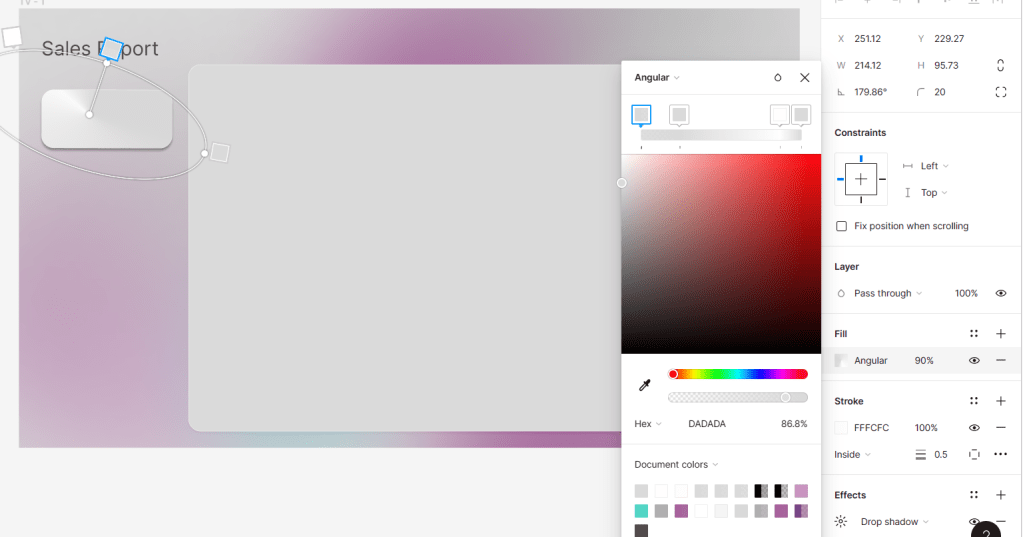1023x537 pixels.
Task: Remove the Angular fill layer
Action: (x=1000, y=360)
